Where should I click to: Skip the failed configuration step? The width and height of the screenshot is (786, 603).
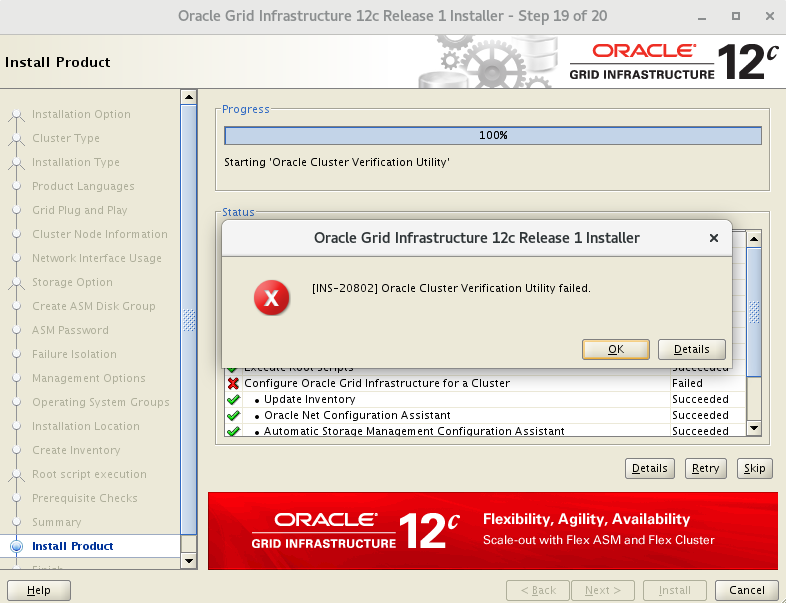pyautogui.click(x=754, y=468)
